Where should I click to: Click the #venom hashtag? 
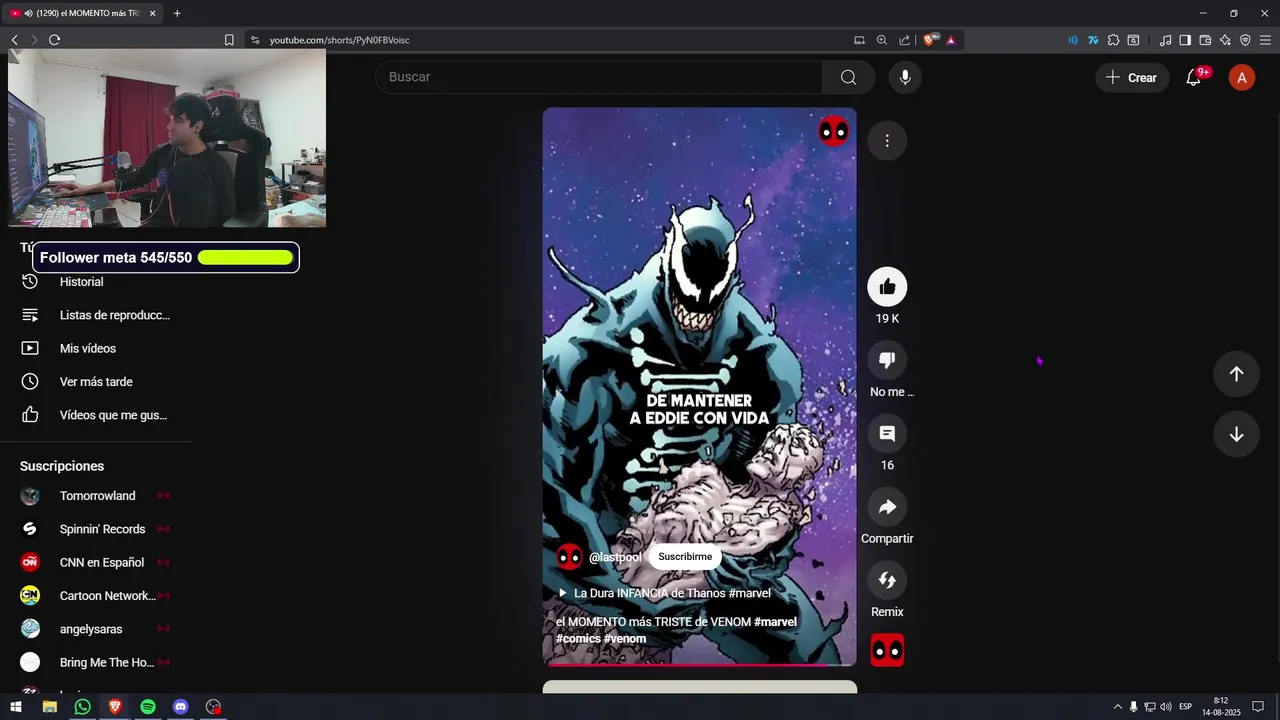point(625,639)
